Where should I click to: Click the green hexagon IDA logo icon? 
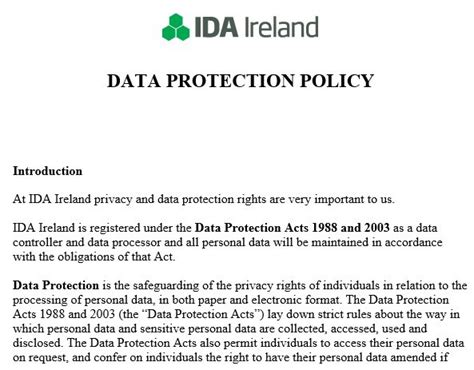pos(176,27)
